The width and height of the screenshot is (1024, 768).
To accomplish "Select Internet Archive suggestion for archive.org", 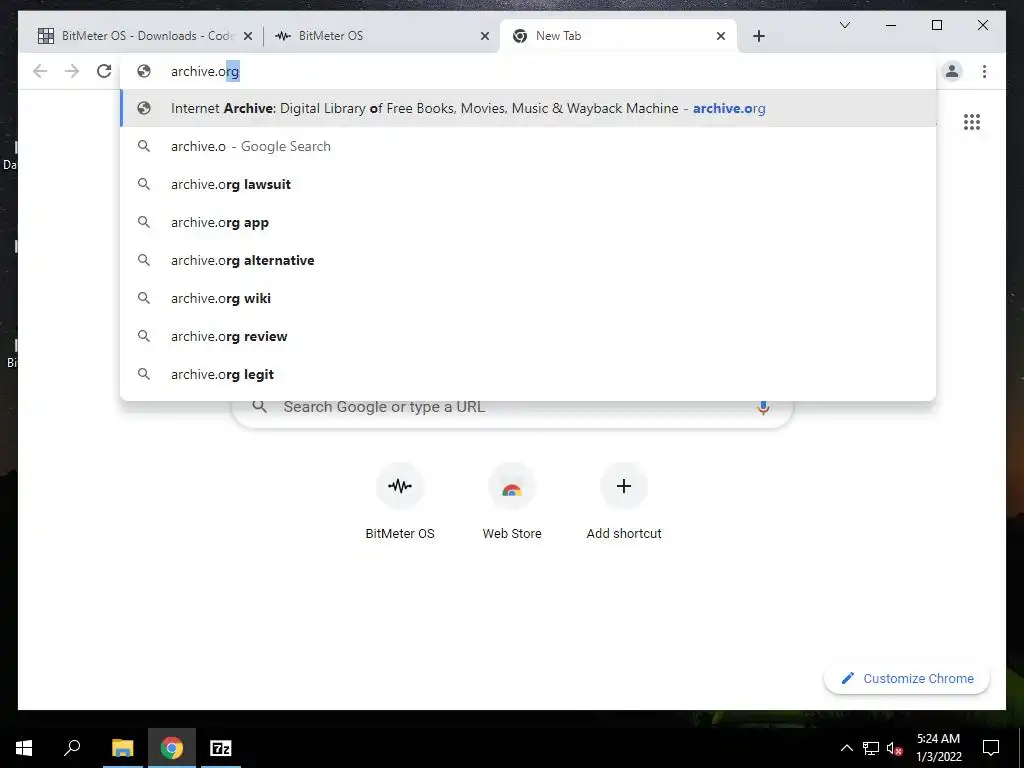I will pyautogui.click(x=528, y=108).
